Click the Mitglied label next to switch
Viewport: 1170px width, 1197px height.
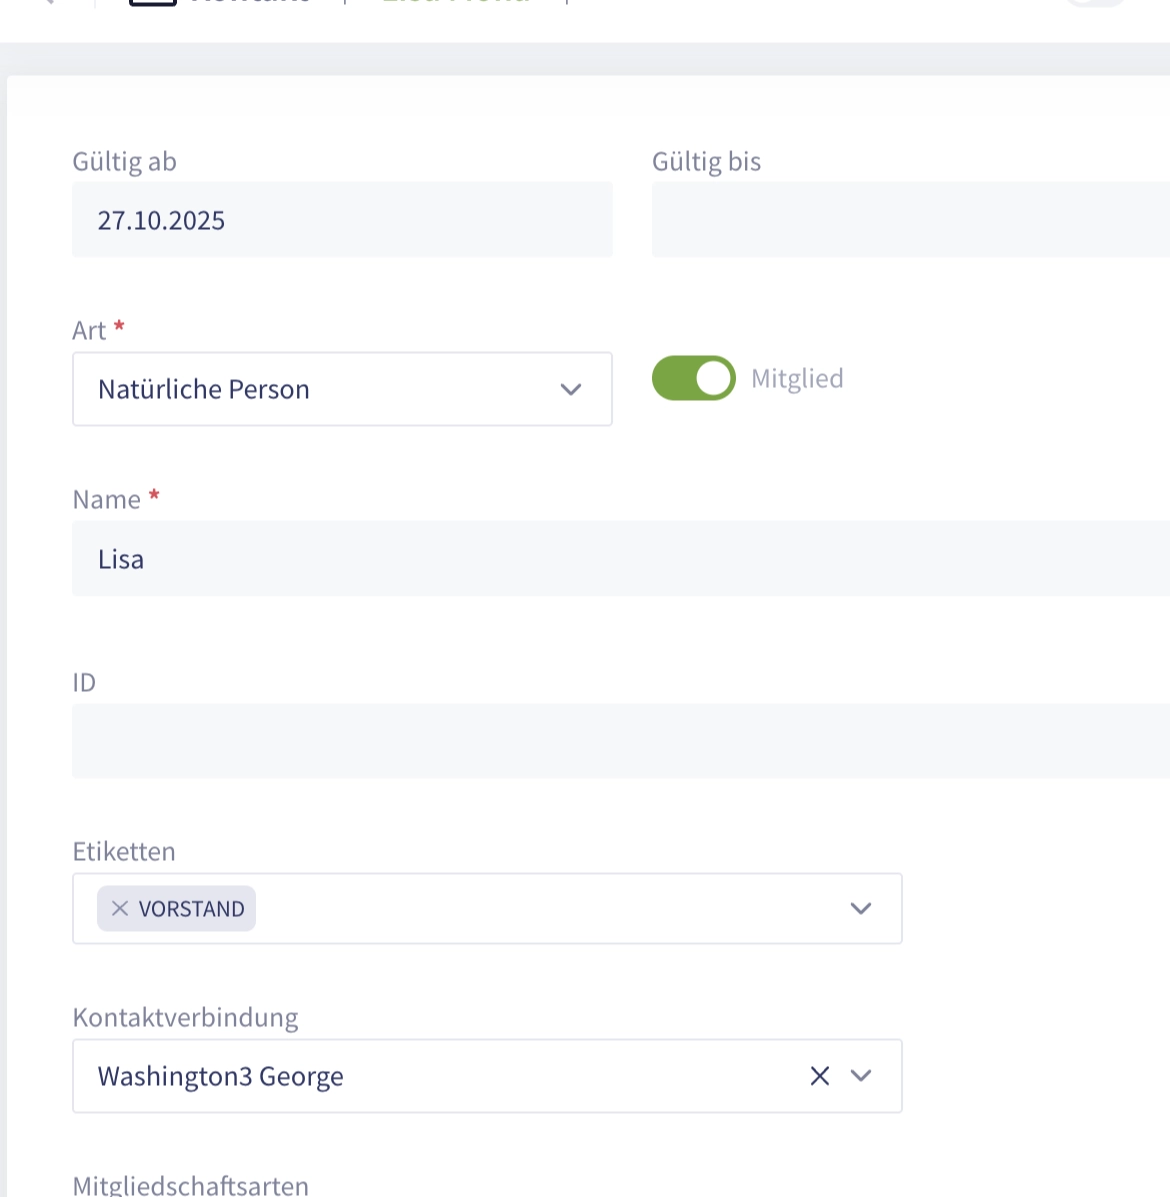pos(797,378)
